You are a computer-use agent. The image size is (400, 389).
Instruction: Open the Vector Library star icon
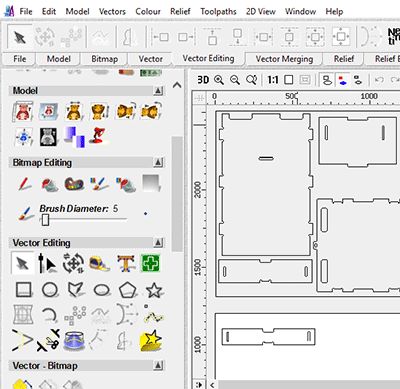point(151,340)
